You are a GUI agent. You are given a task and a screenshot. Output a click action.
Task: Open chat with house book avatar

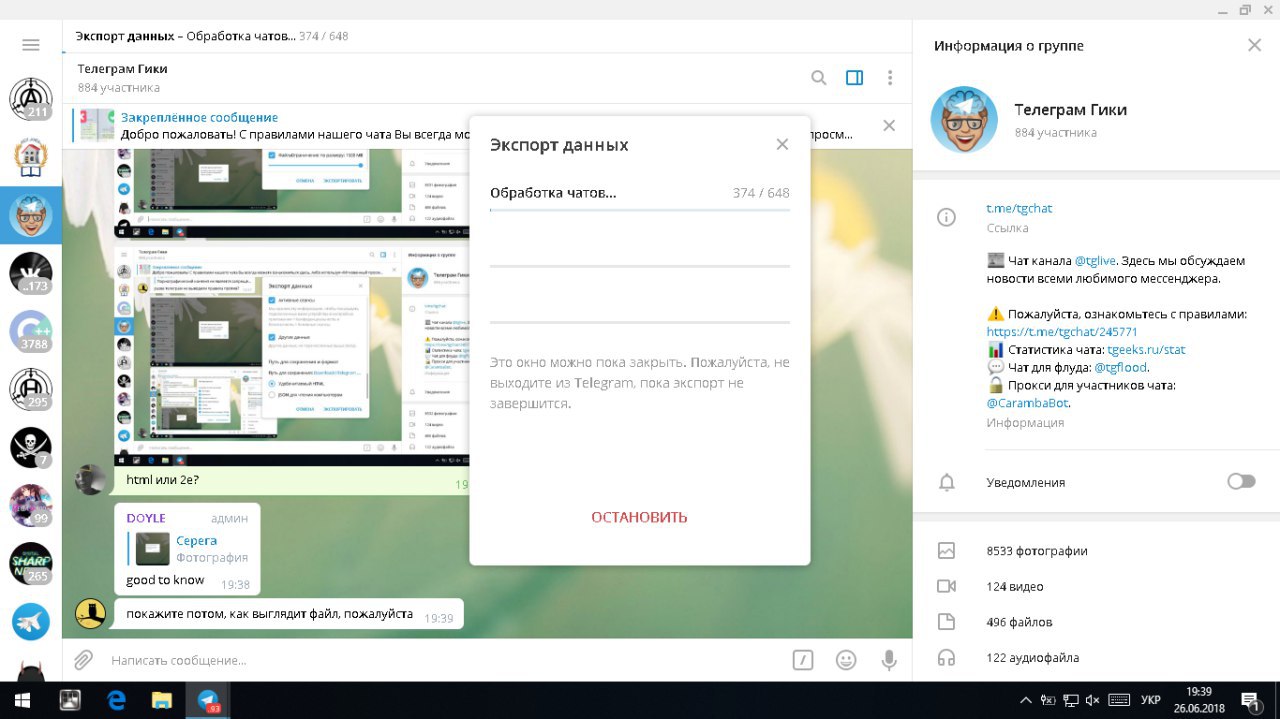(x=31, y=157)
